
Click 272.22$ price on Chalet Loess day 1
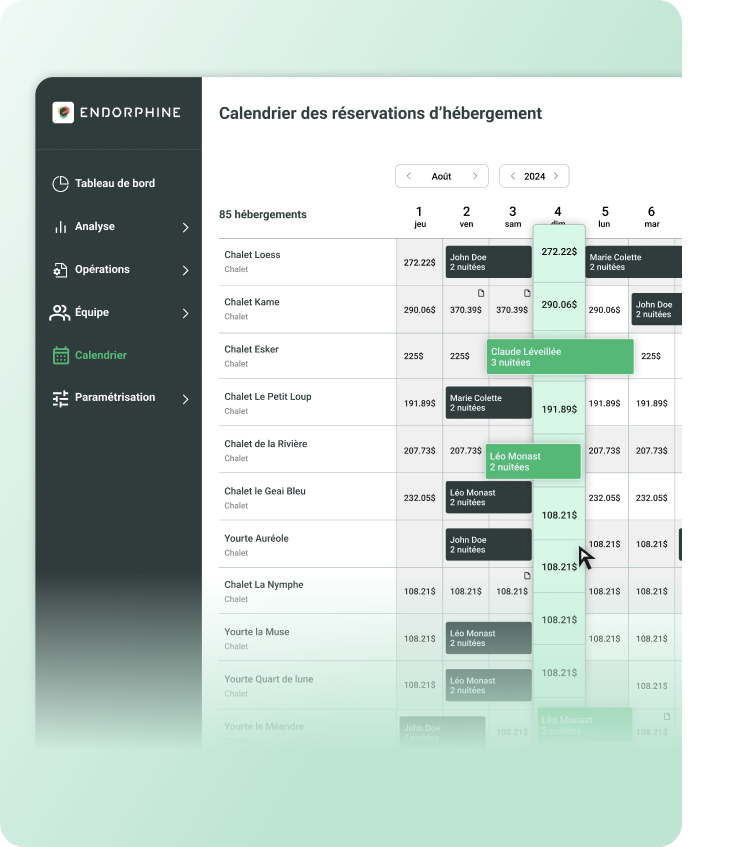[x=419, y=263]
